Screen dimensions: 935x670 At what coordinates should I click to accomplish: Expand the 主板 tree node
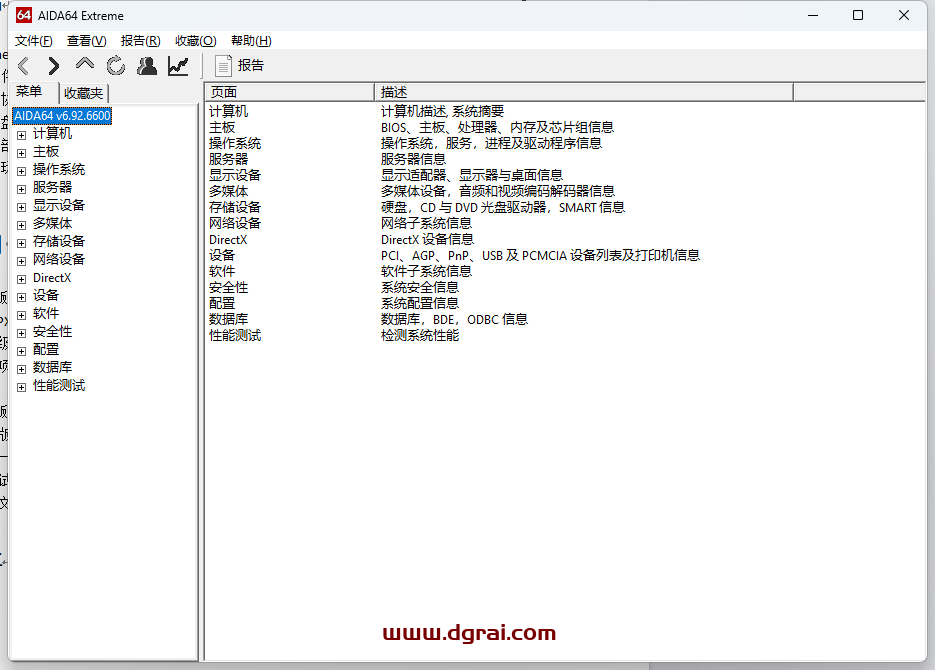(21, 153)
